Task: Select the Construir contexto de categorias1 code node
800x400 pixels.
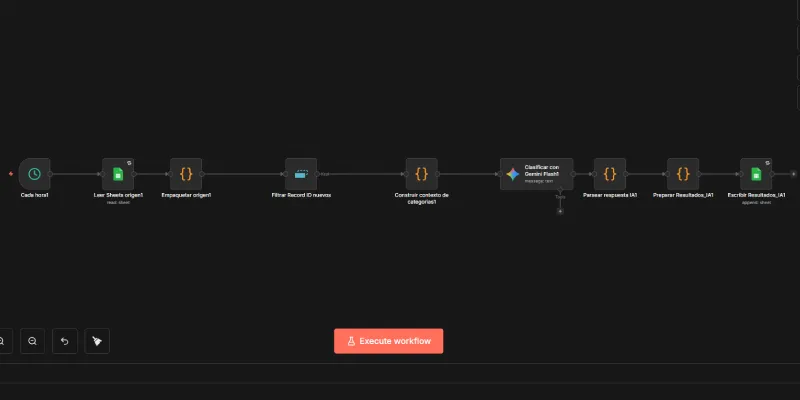Action: pyautogui.click(x=421, y=174)
